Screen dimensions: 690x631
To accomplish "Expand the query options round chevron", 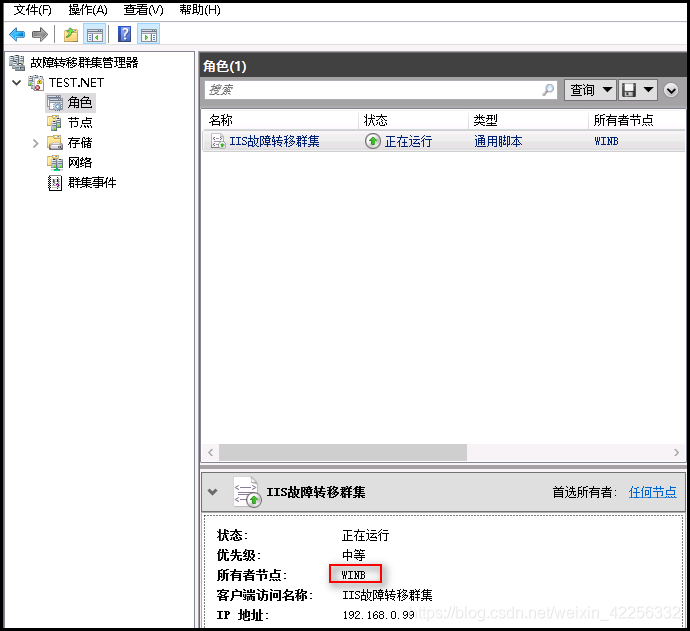I will point(671,90).
